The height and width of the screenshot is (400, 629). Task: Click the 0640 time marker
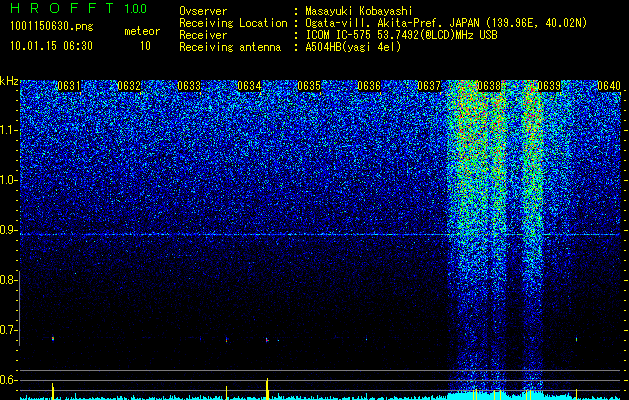(609, 86)
